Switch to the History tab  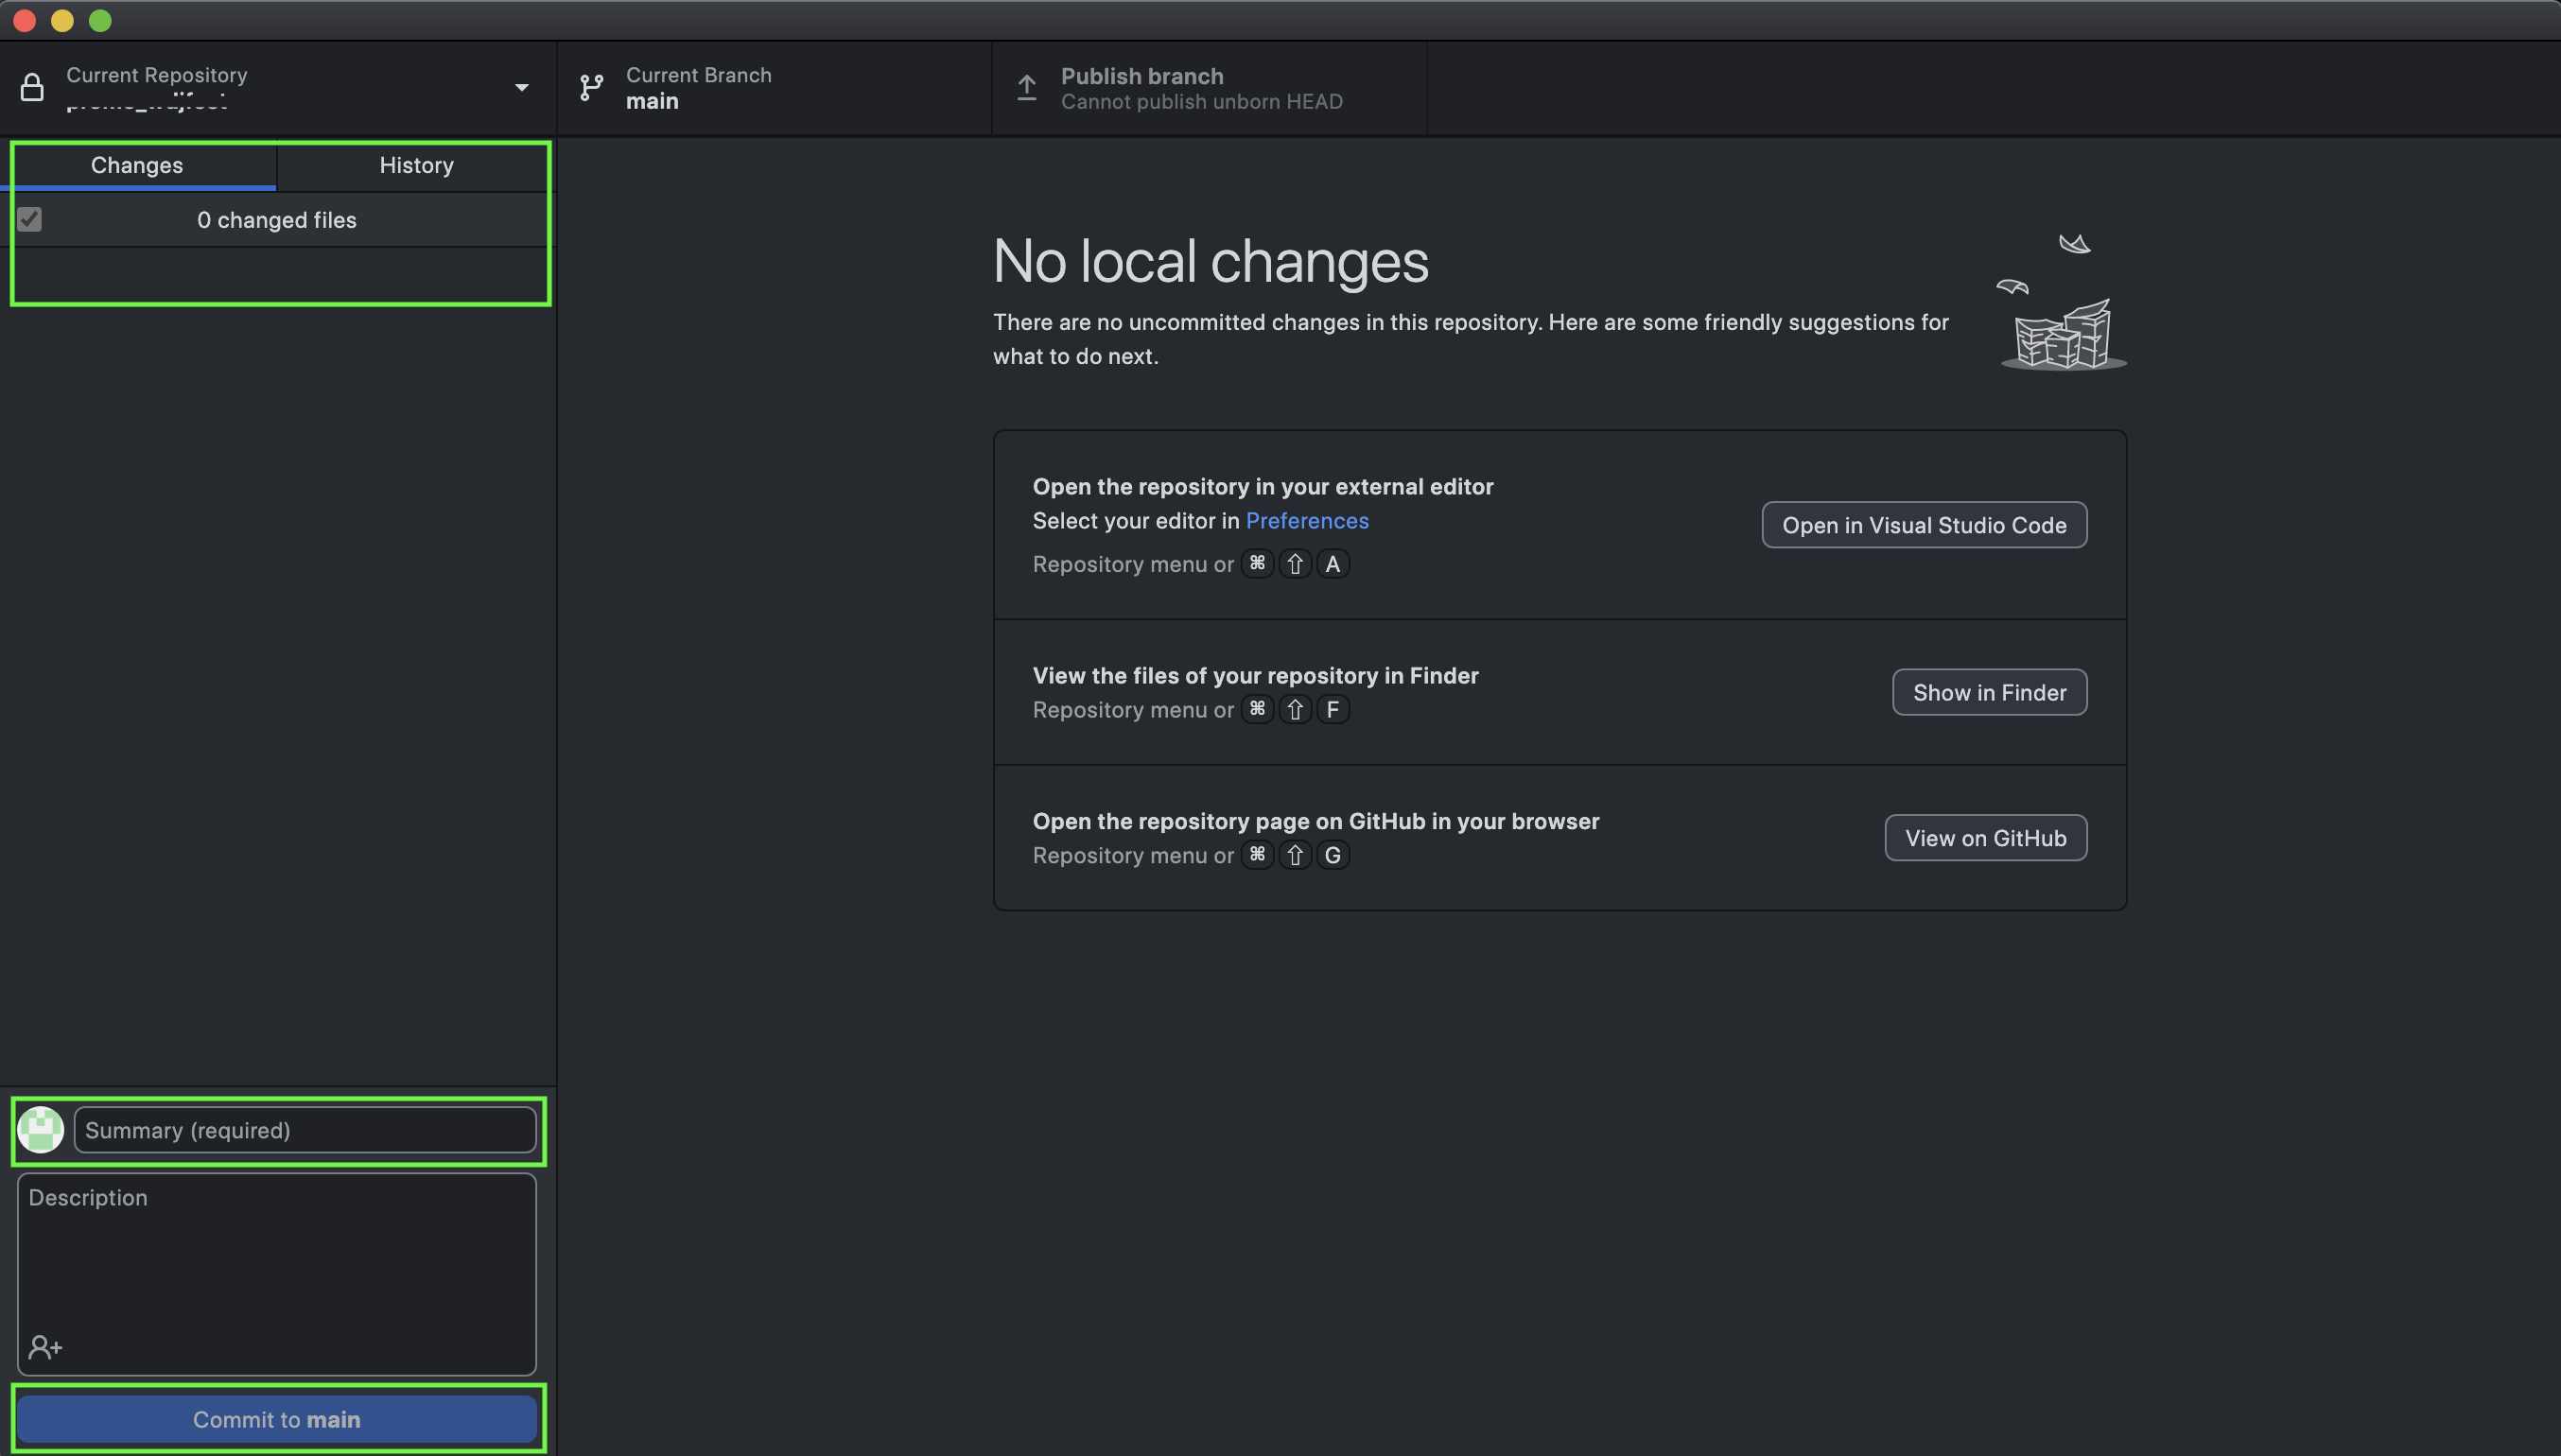[x=416, y=165]
